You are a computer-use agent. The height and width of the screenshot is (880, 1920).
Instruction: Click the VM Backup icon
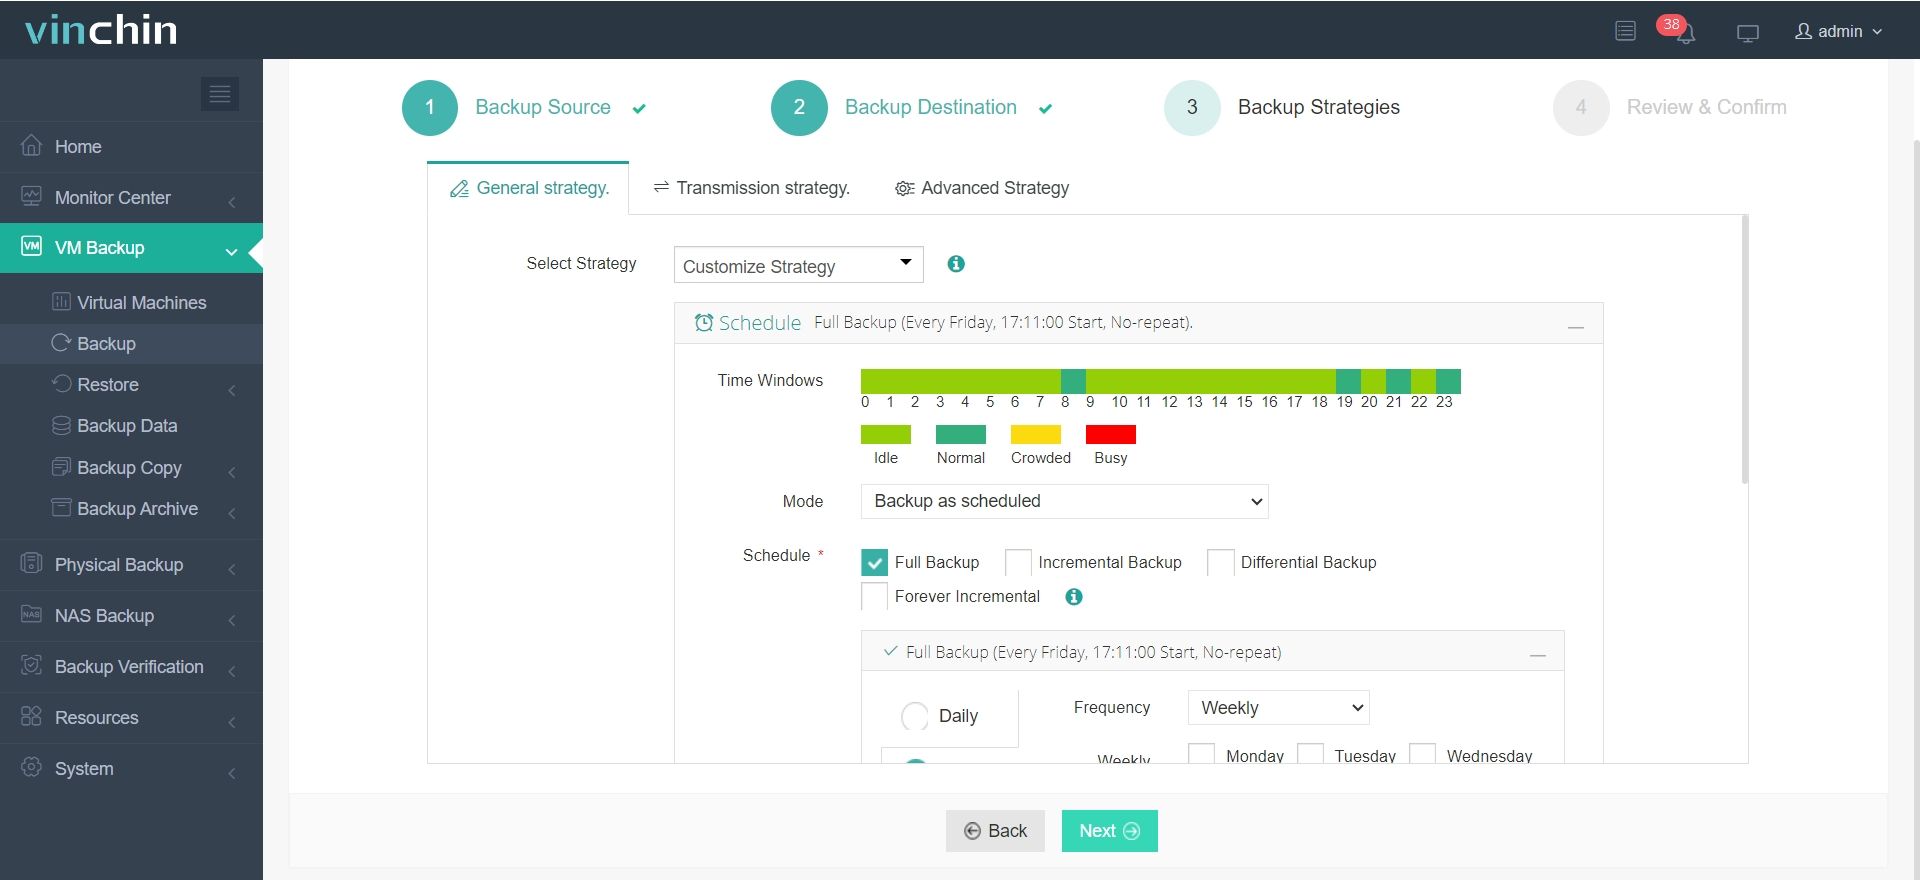coord(31,246)
